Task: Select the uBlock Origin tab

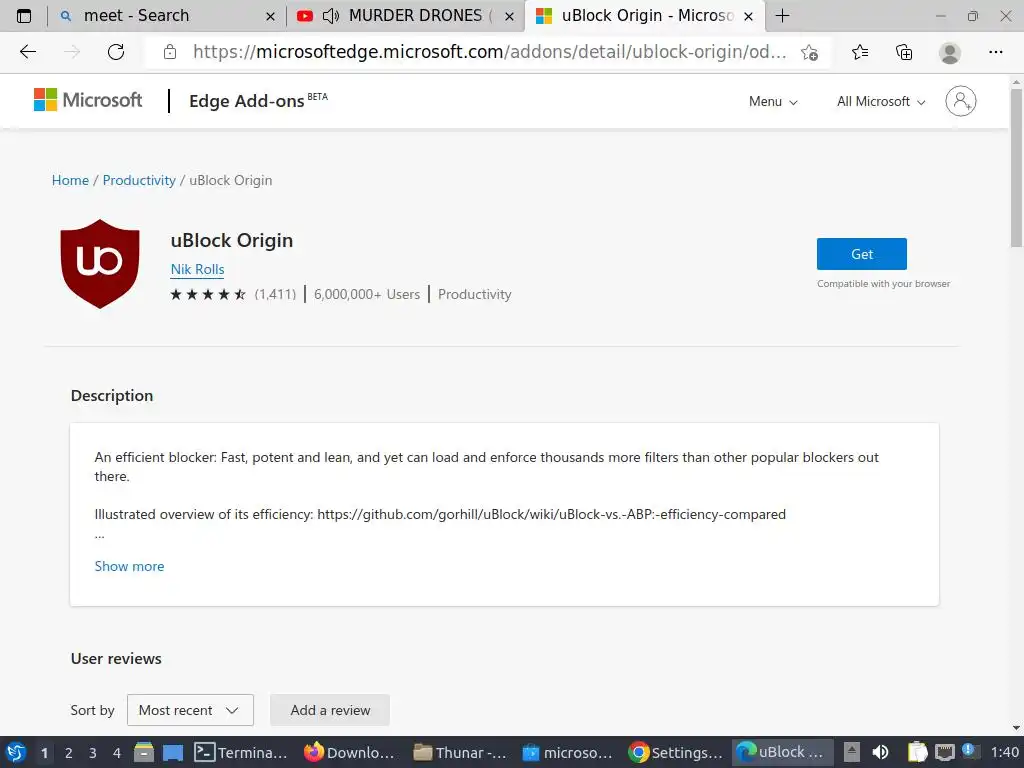Action: (647, 16)
